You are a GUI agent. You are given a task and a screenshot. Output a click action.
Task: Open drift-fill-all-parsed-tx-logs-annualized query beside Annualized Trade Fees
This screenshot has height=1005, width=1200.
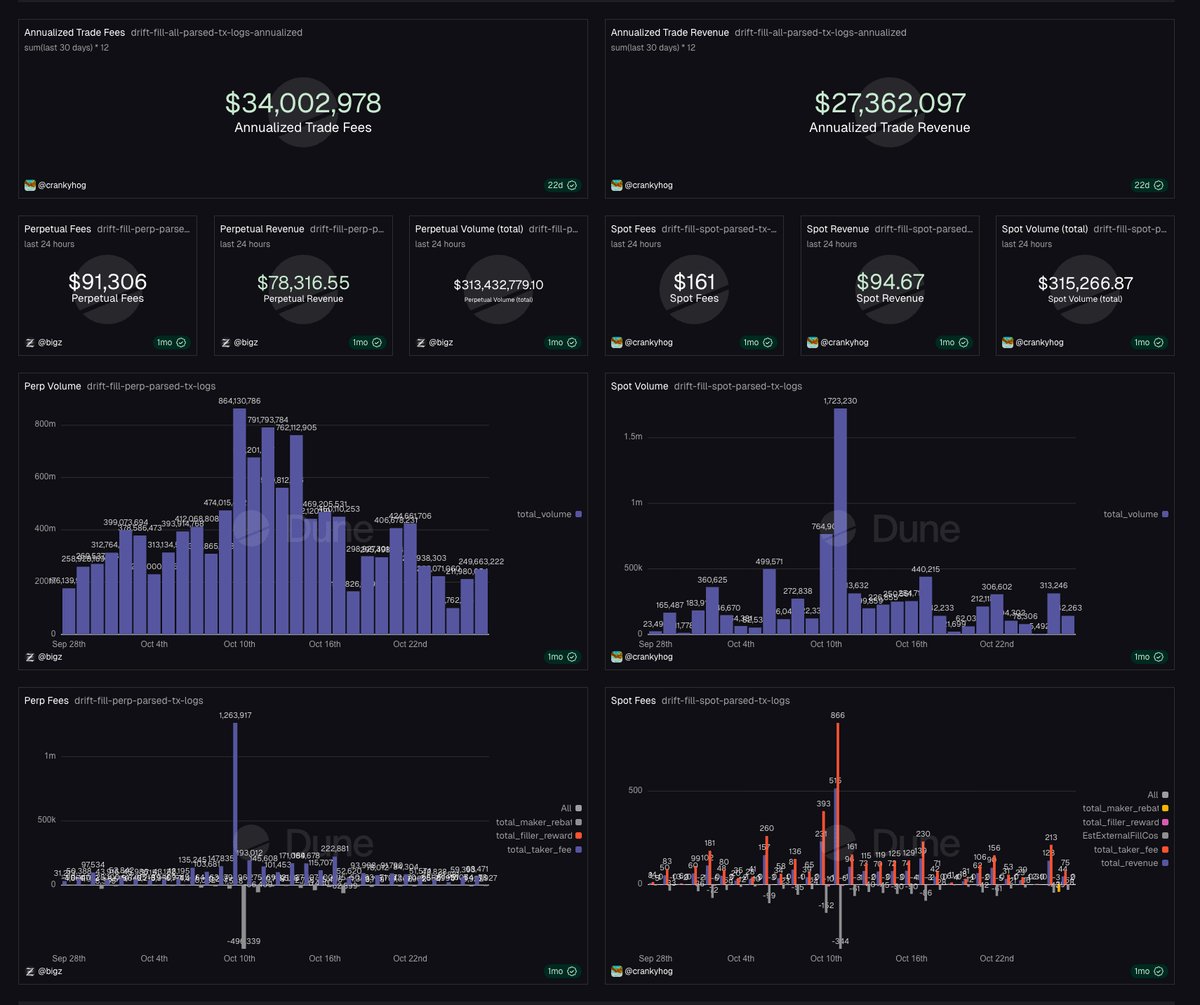point(216,32)
